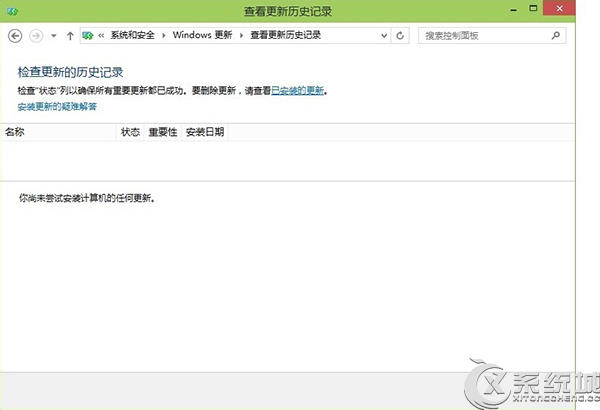Click the Back navigation arrow

[15, 36]
